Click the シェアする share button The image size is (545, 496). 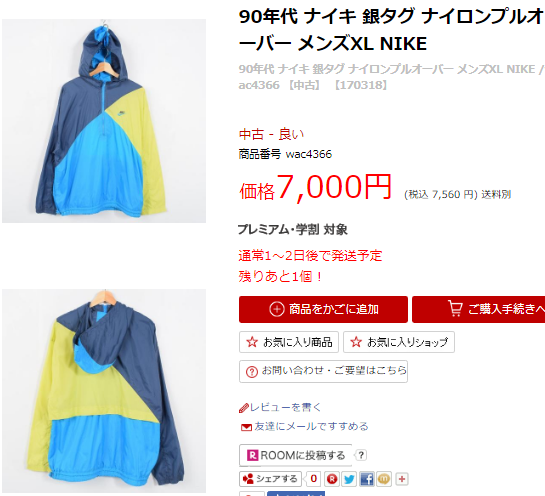tap(270, 479)
